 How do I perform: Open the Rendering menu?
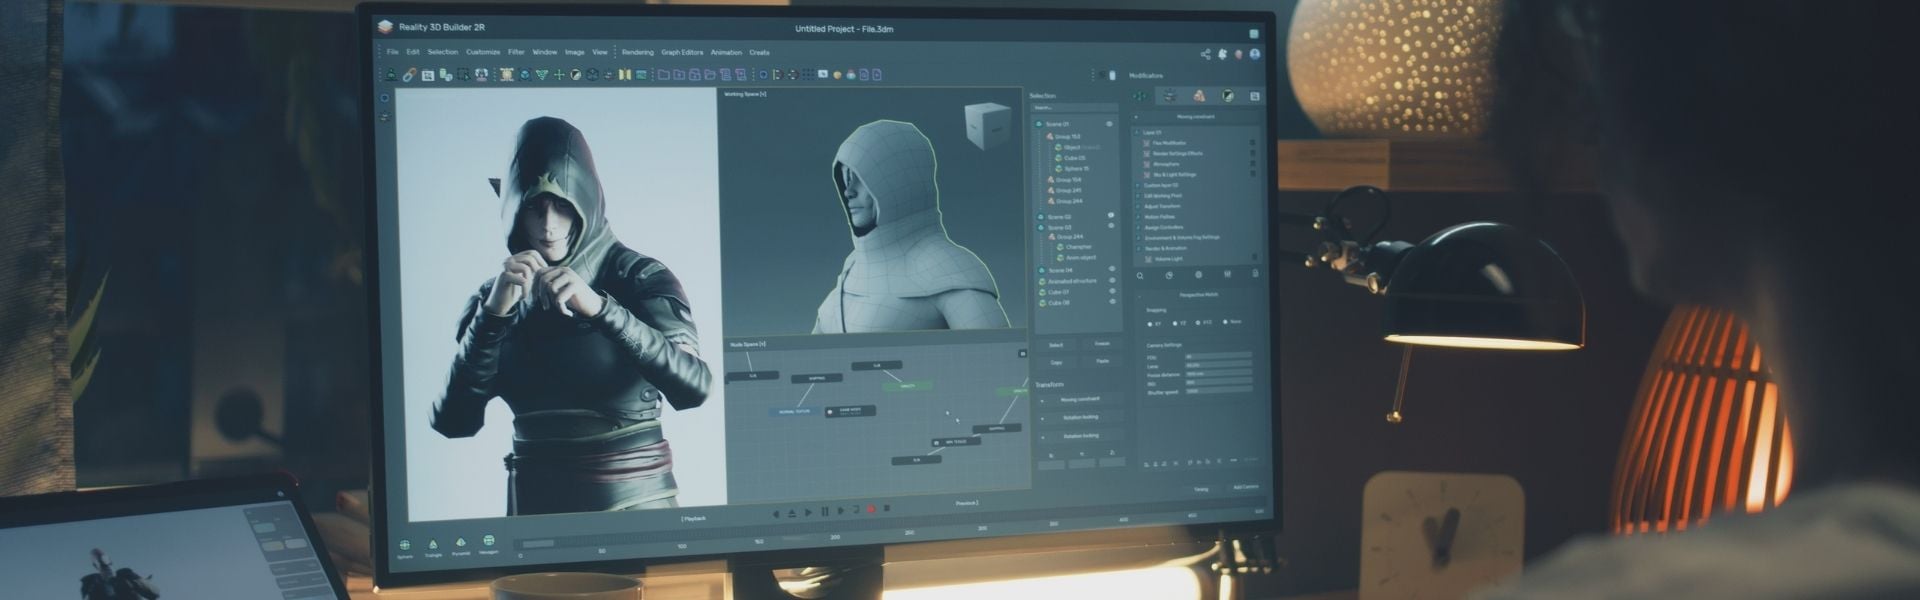pyautogui.click(x=637, y=53)
